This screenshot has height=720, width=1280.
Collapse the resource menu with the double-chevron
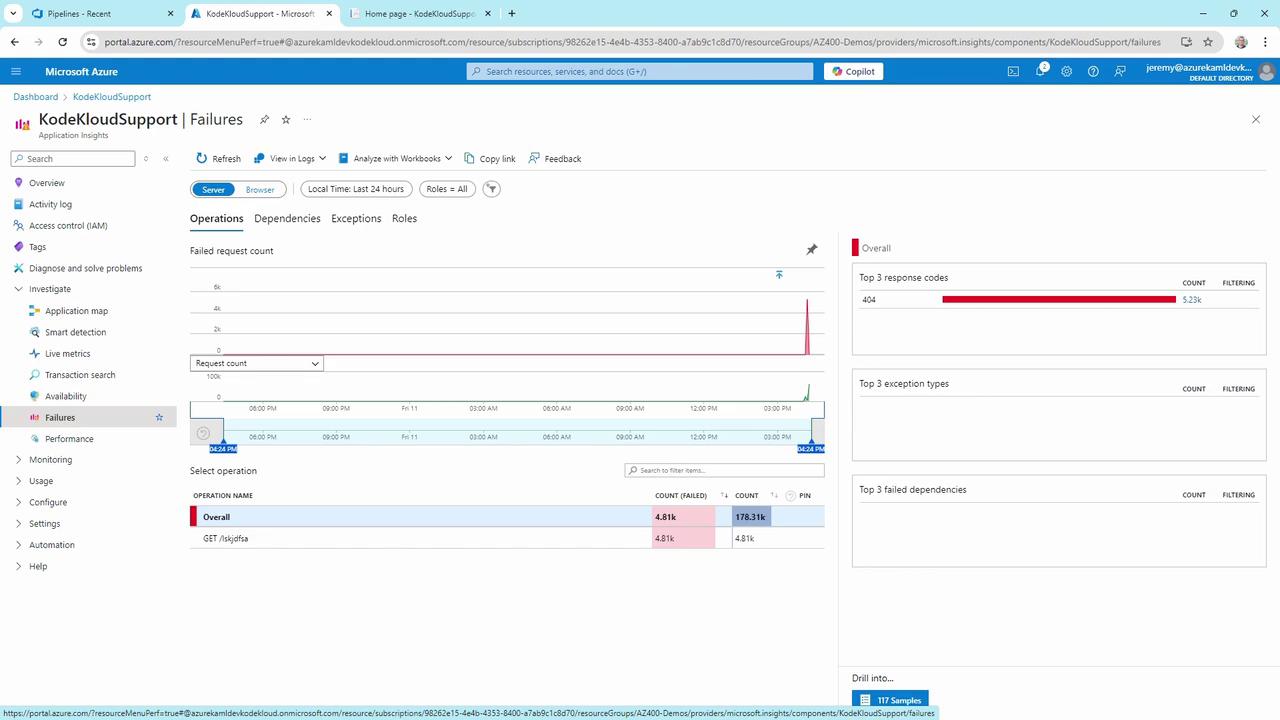166,159
